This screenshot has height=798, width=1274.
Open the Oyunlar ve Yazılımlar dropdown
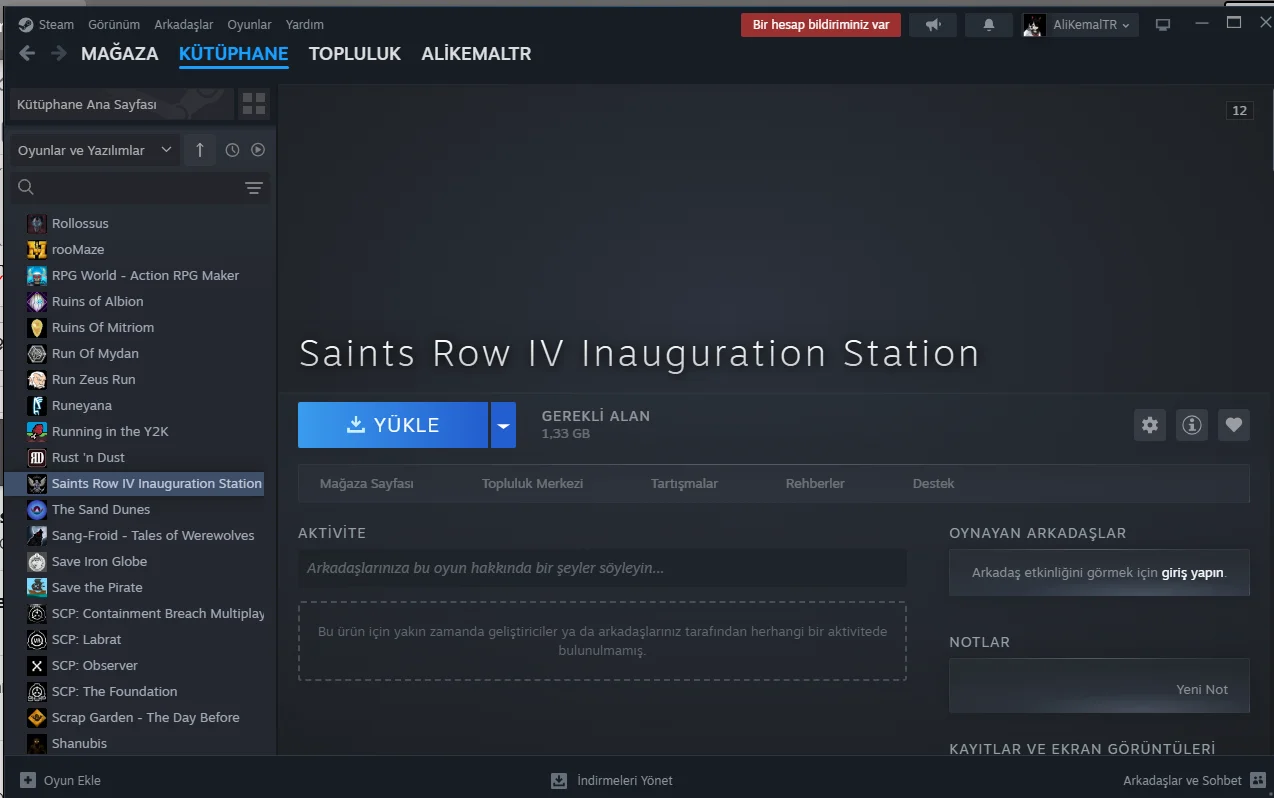95,150
